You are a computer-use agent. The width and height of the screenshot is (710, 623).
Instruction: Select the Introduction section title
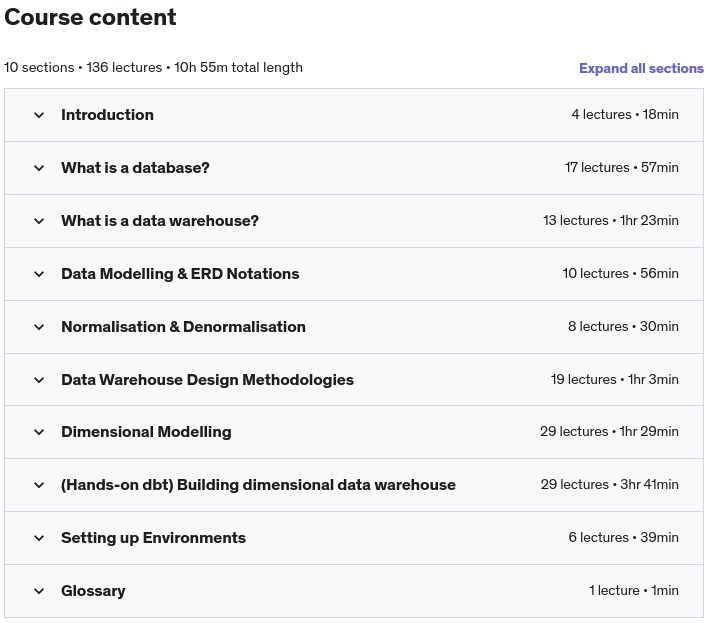click(x=107, y=115)
